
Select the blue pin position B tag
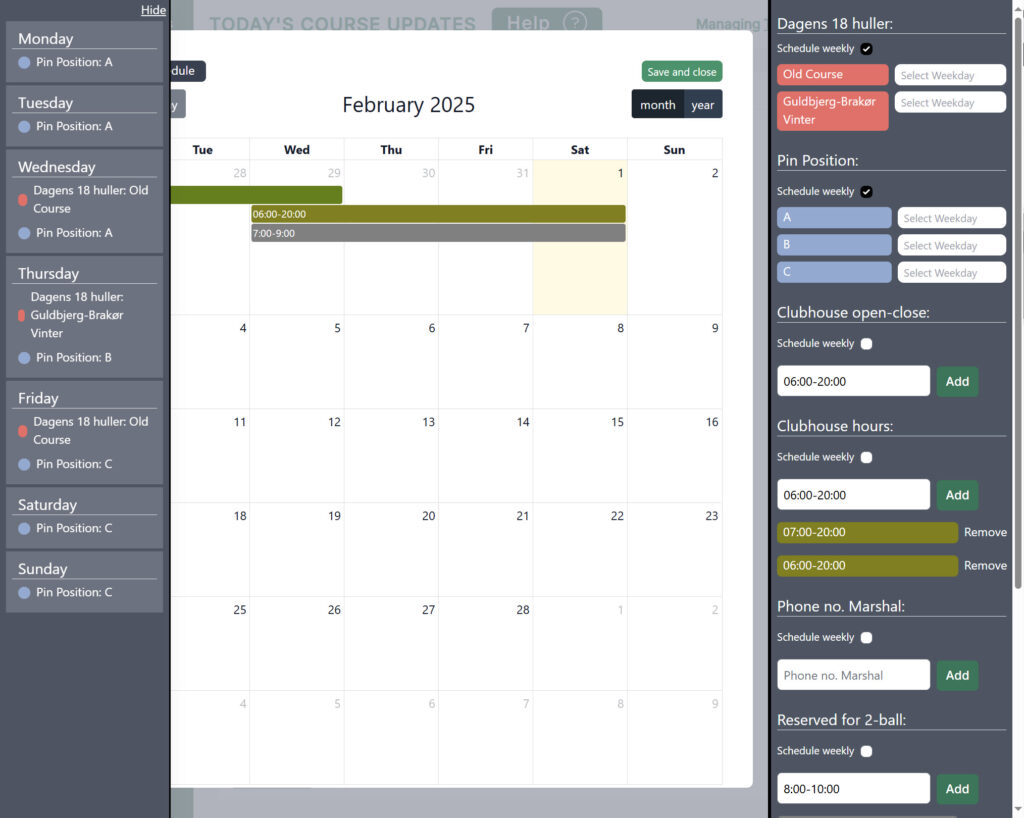[834, 245]
